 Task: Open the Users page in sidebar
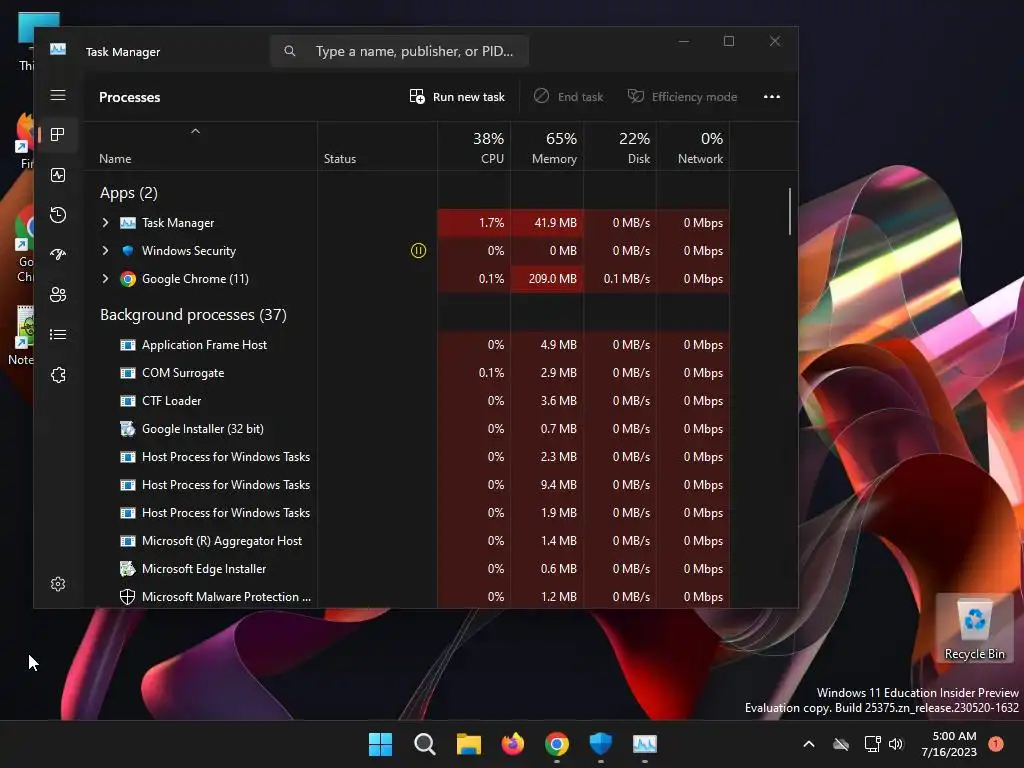58,295
